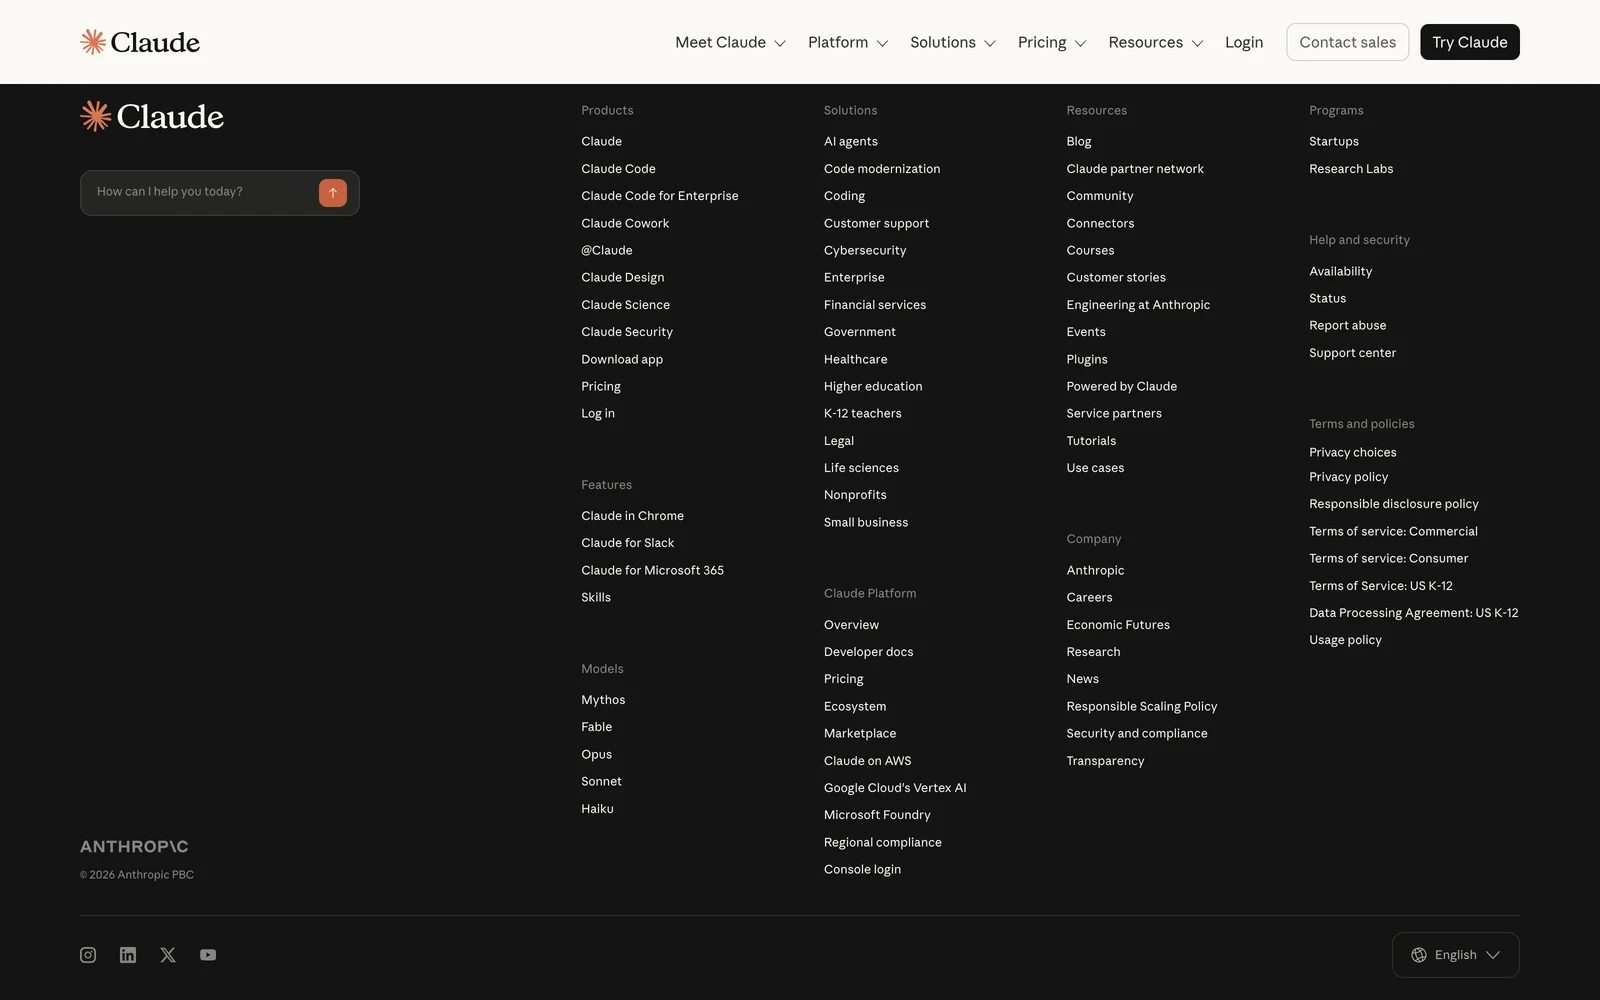
Task: Open the Powered by Claude link
Action: click(1122, 386)
